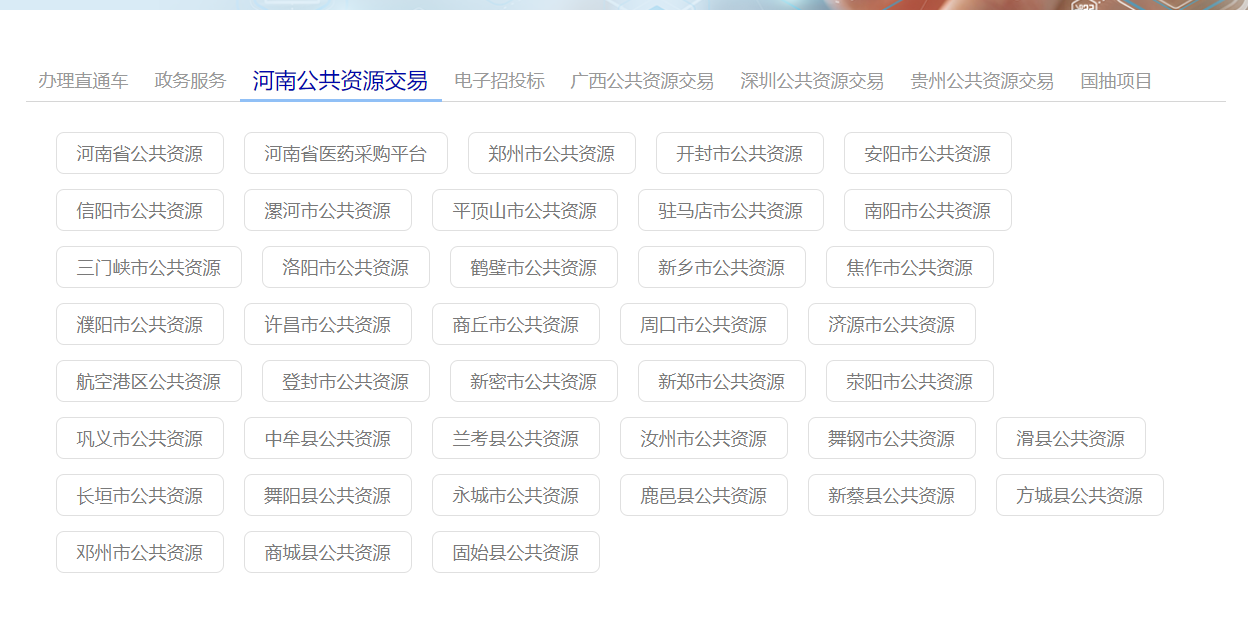Open 济源市公共资源 link
The image size is (1248, 622).
892,325
